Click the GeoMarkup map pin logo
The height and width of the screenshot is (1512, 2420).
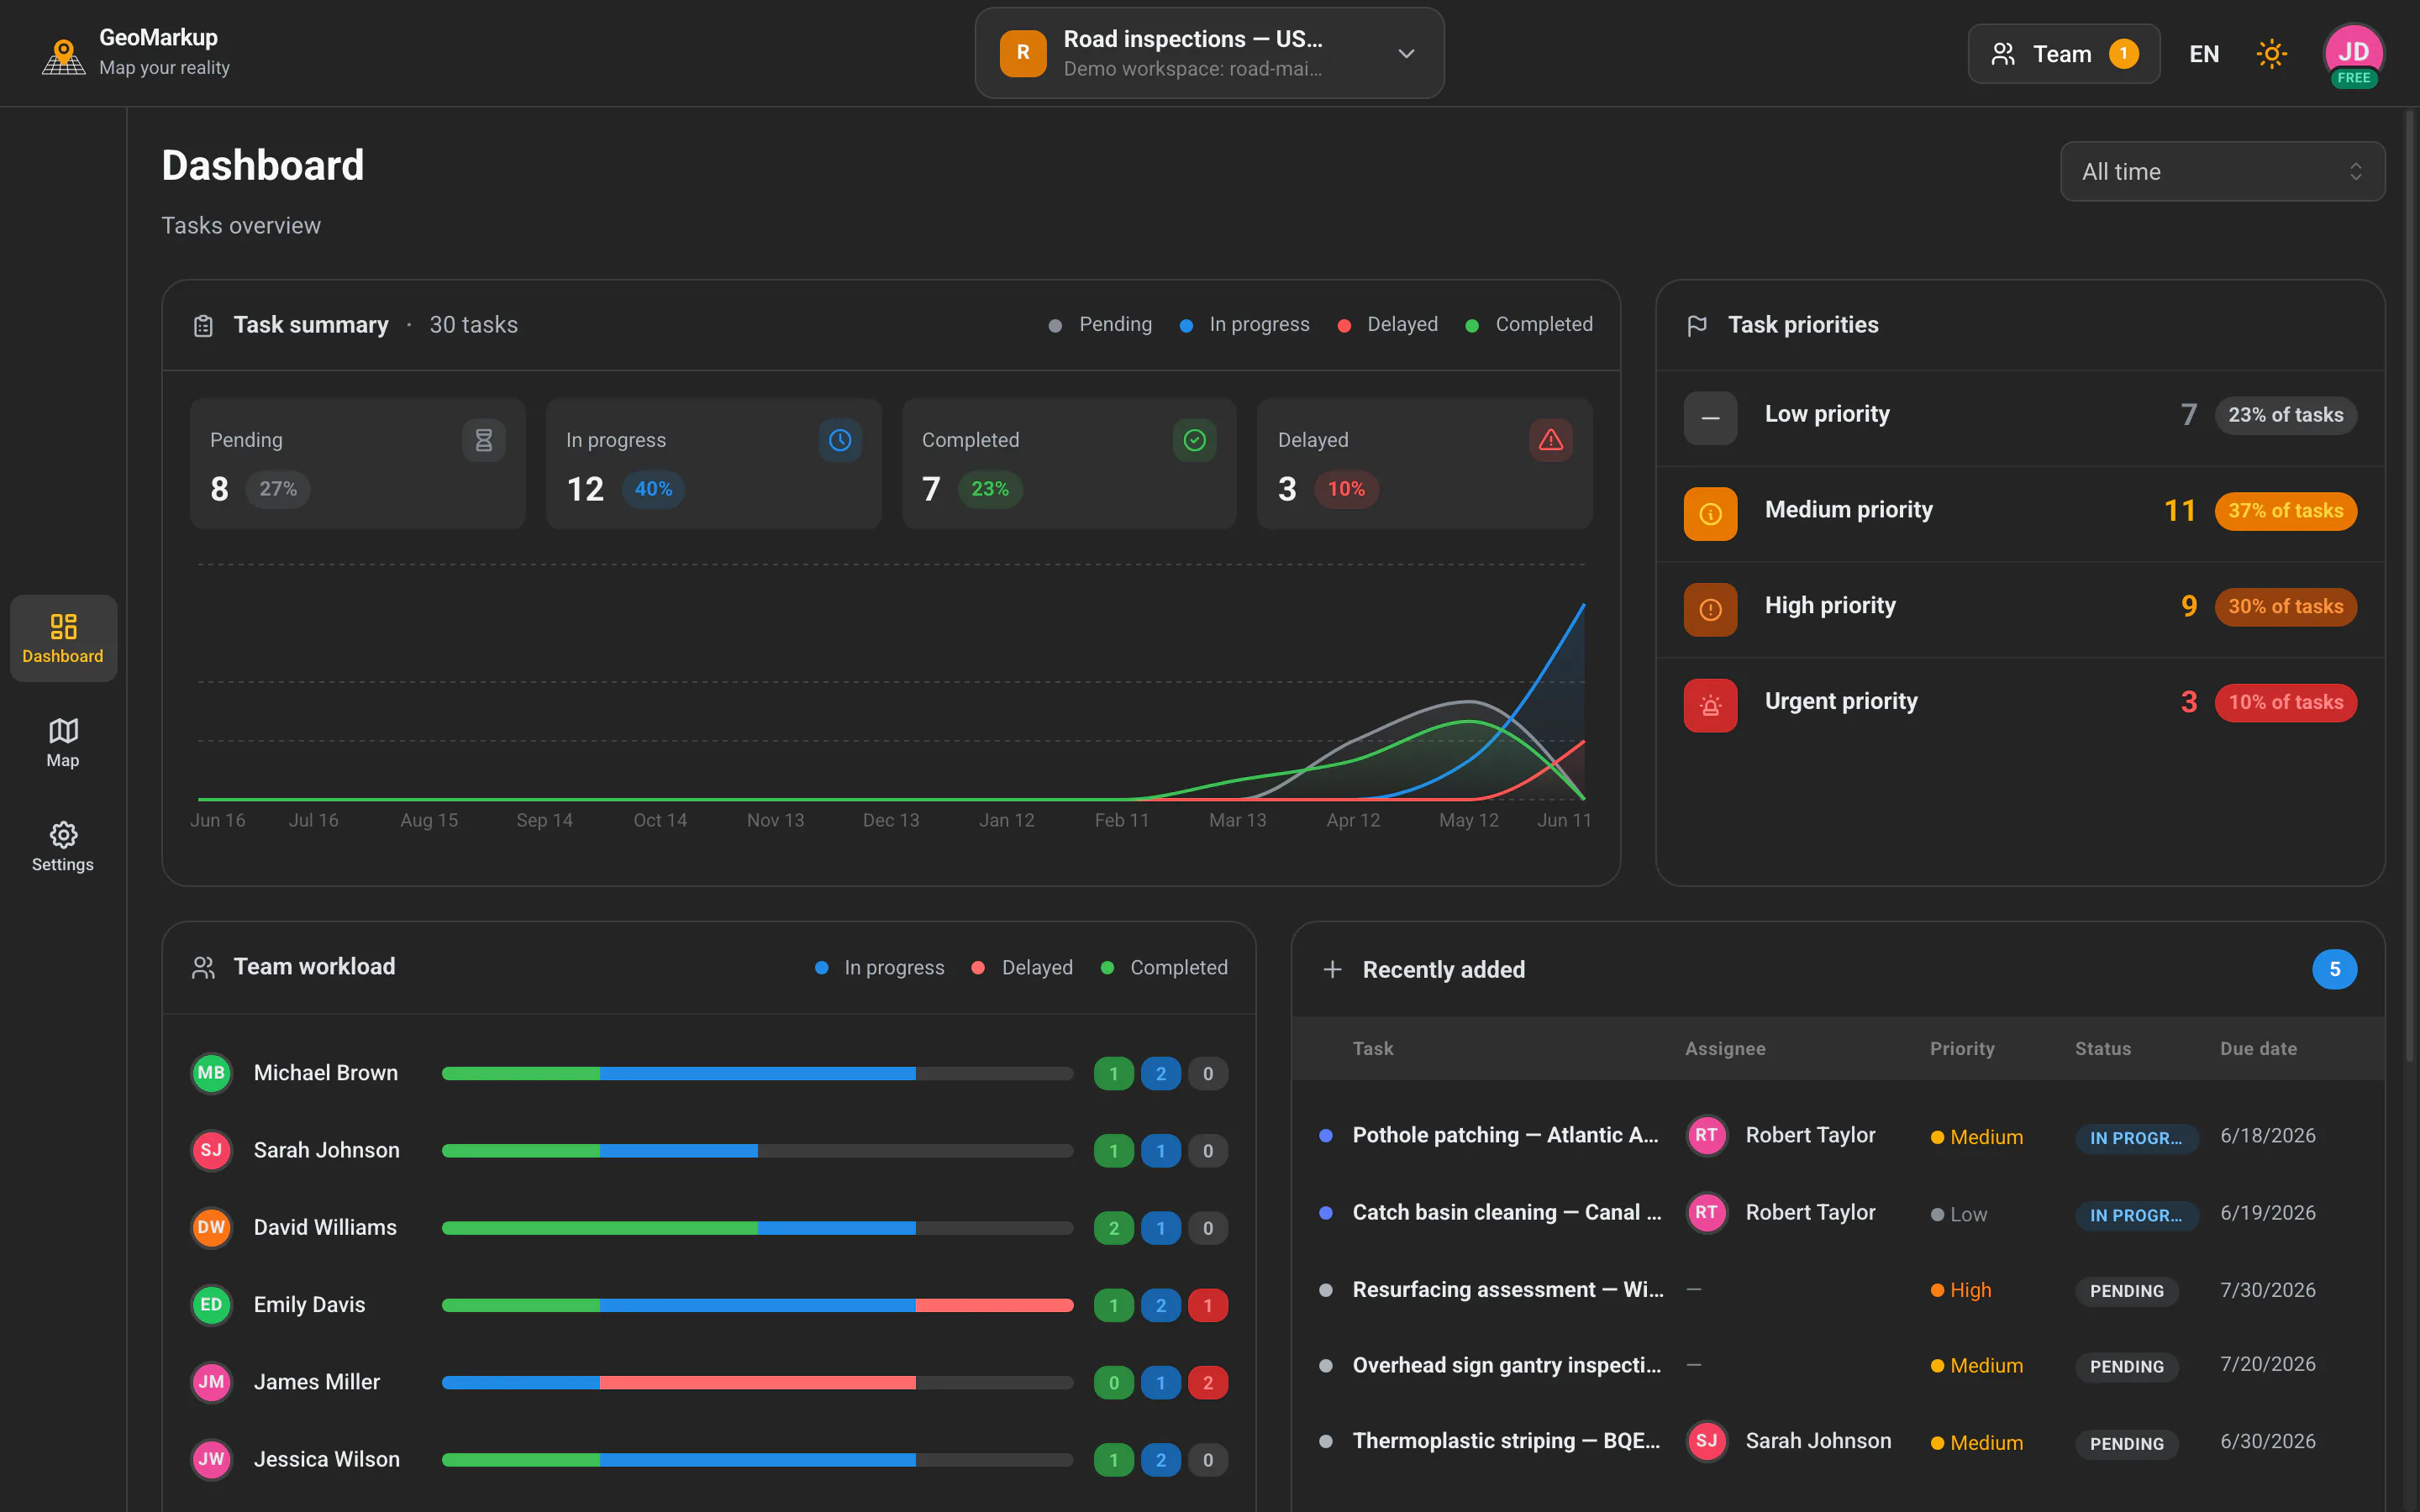63,56
